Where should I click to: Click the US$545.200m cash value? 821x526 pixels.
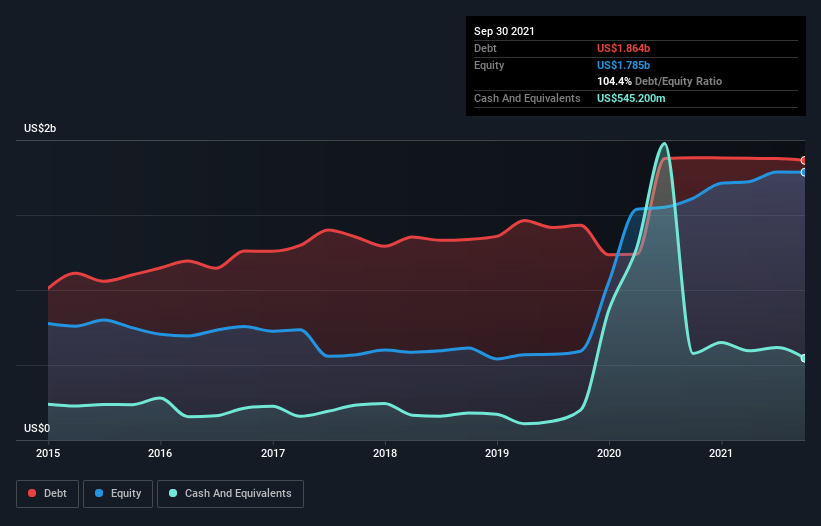(x=631, y=98)
